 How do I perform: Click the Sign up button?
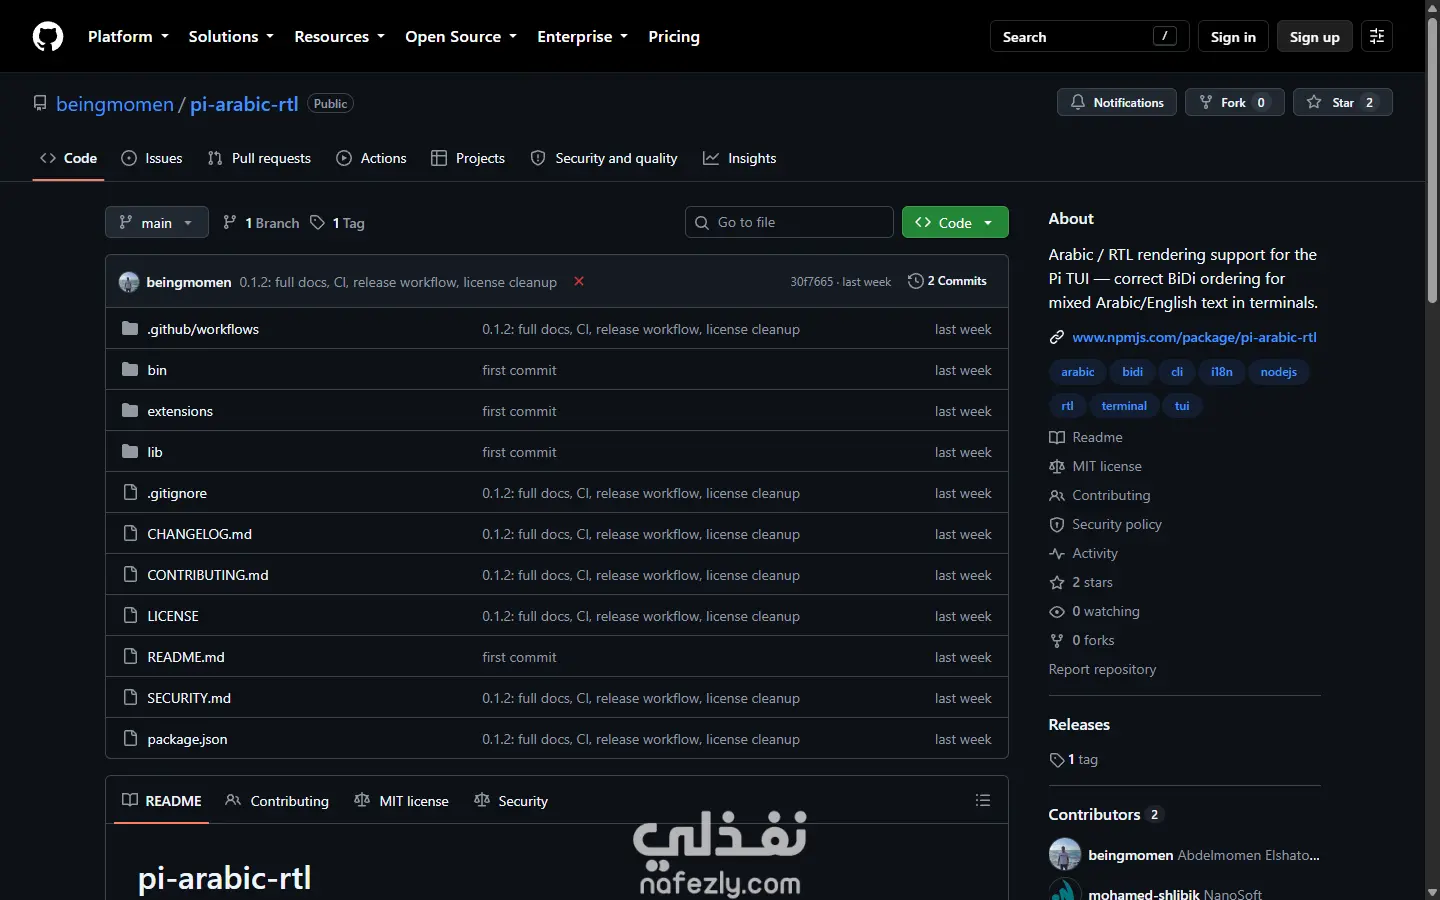[1315, 37]
